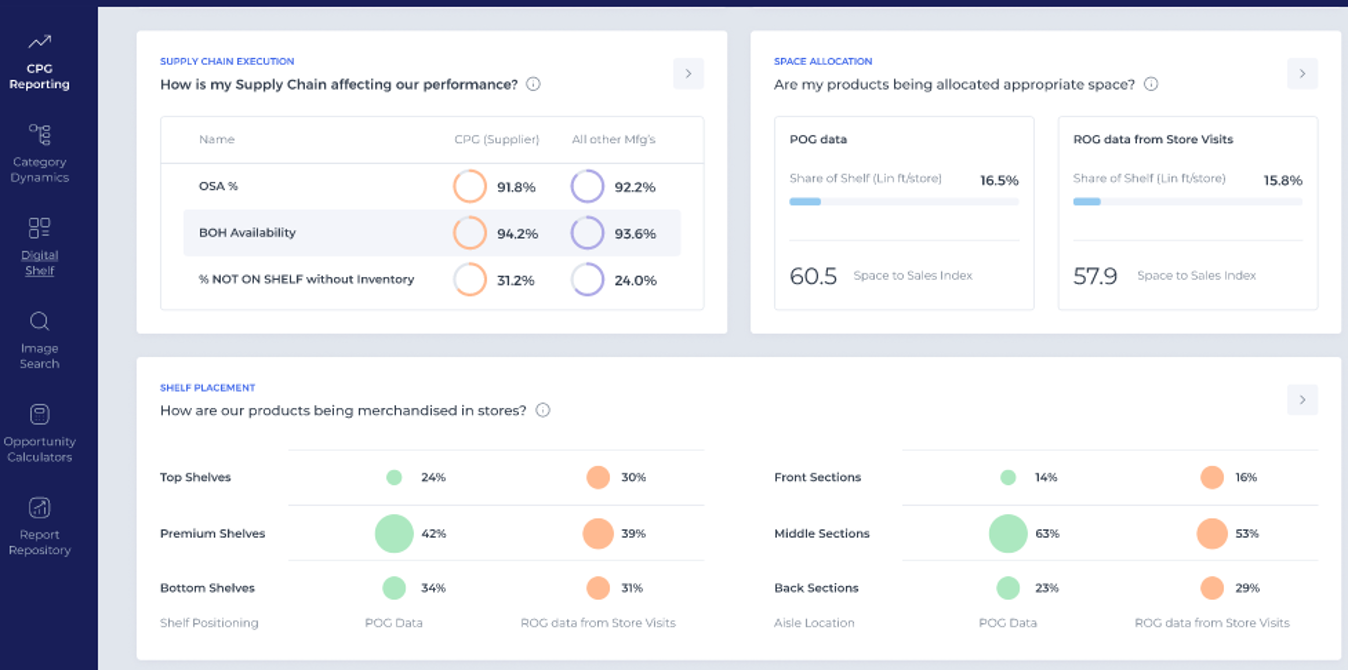Open Image Search from sidebar
Screen dimensions: 1348x670
click(x=39, y=340)
